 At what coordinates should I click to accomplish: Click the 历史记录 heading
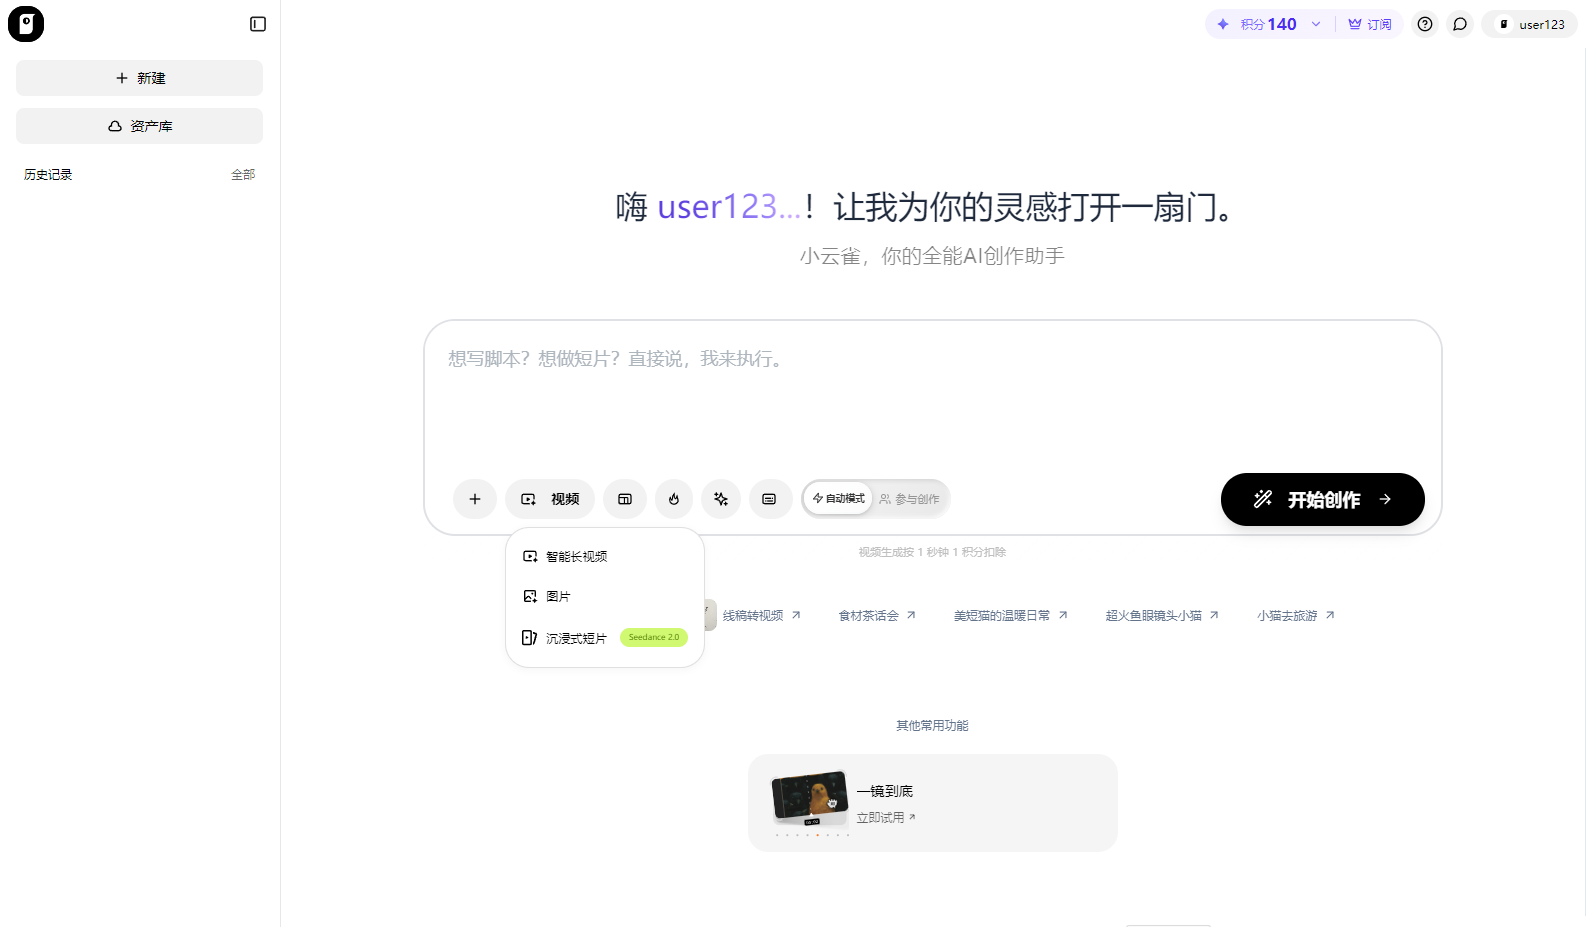pos(48,174)
